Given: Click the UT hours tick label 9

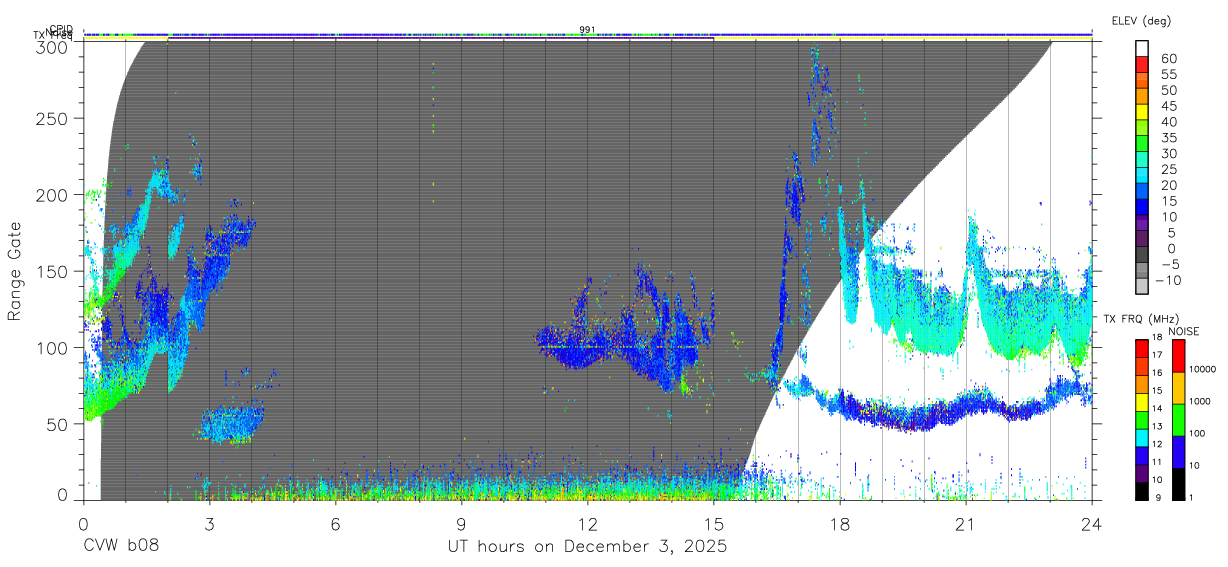Looking at the screenshot, I should pyautogui.click(x=461, y=524).
